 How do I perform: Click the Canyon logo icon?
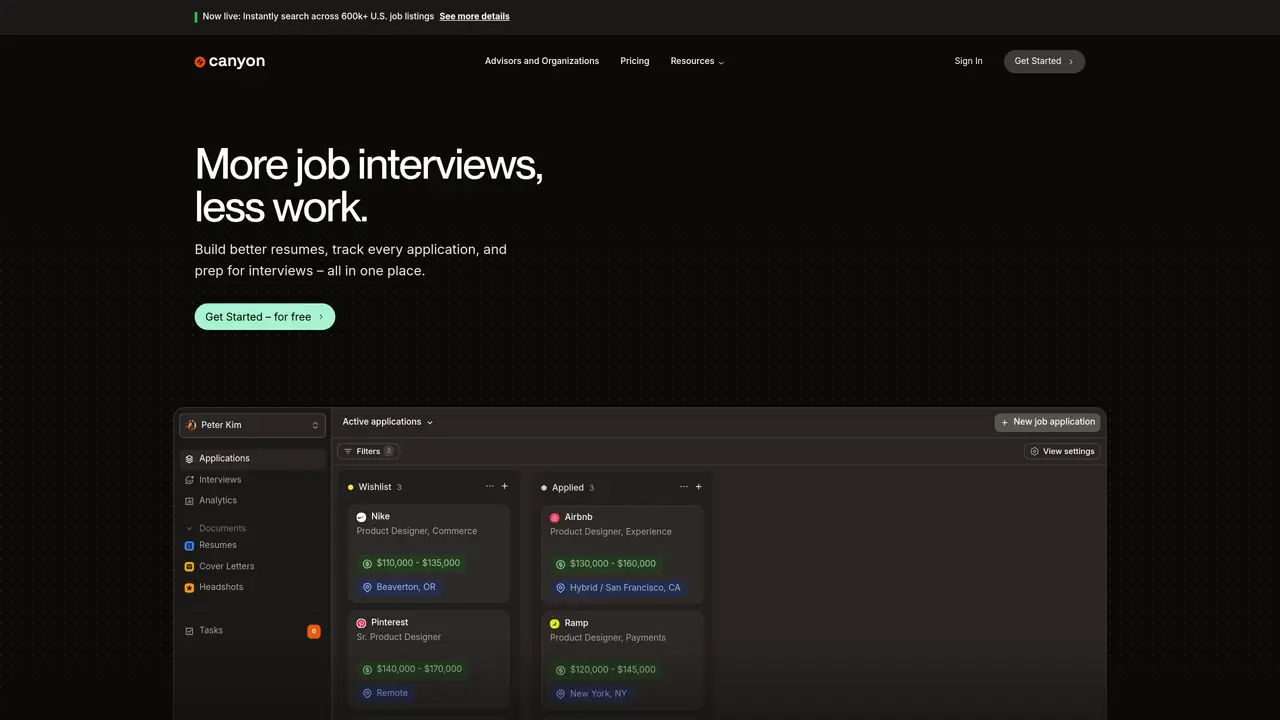pyautogui.click(x=200, y=62)
